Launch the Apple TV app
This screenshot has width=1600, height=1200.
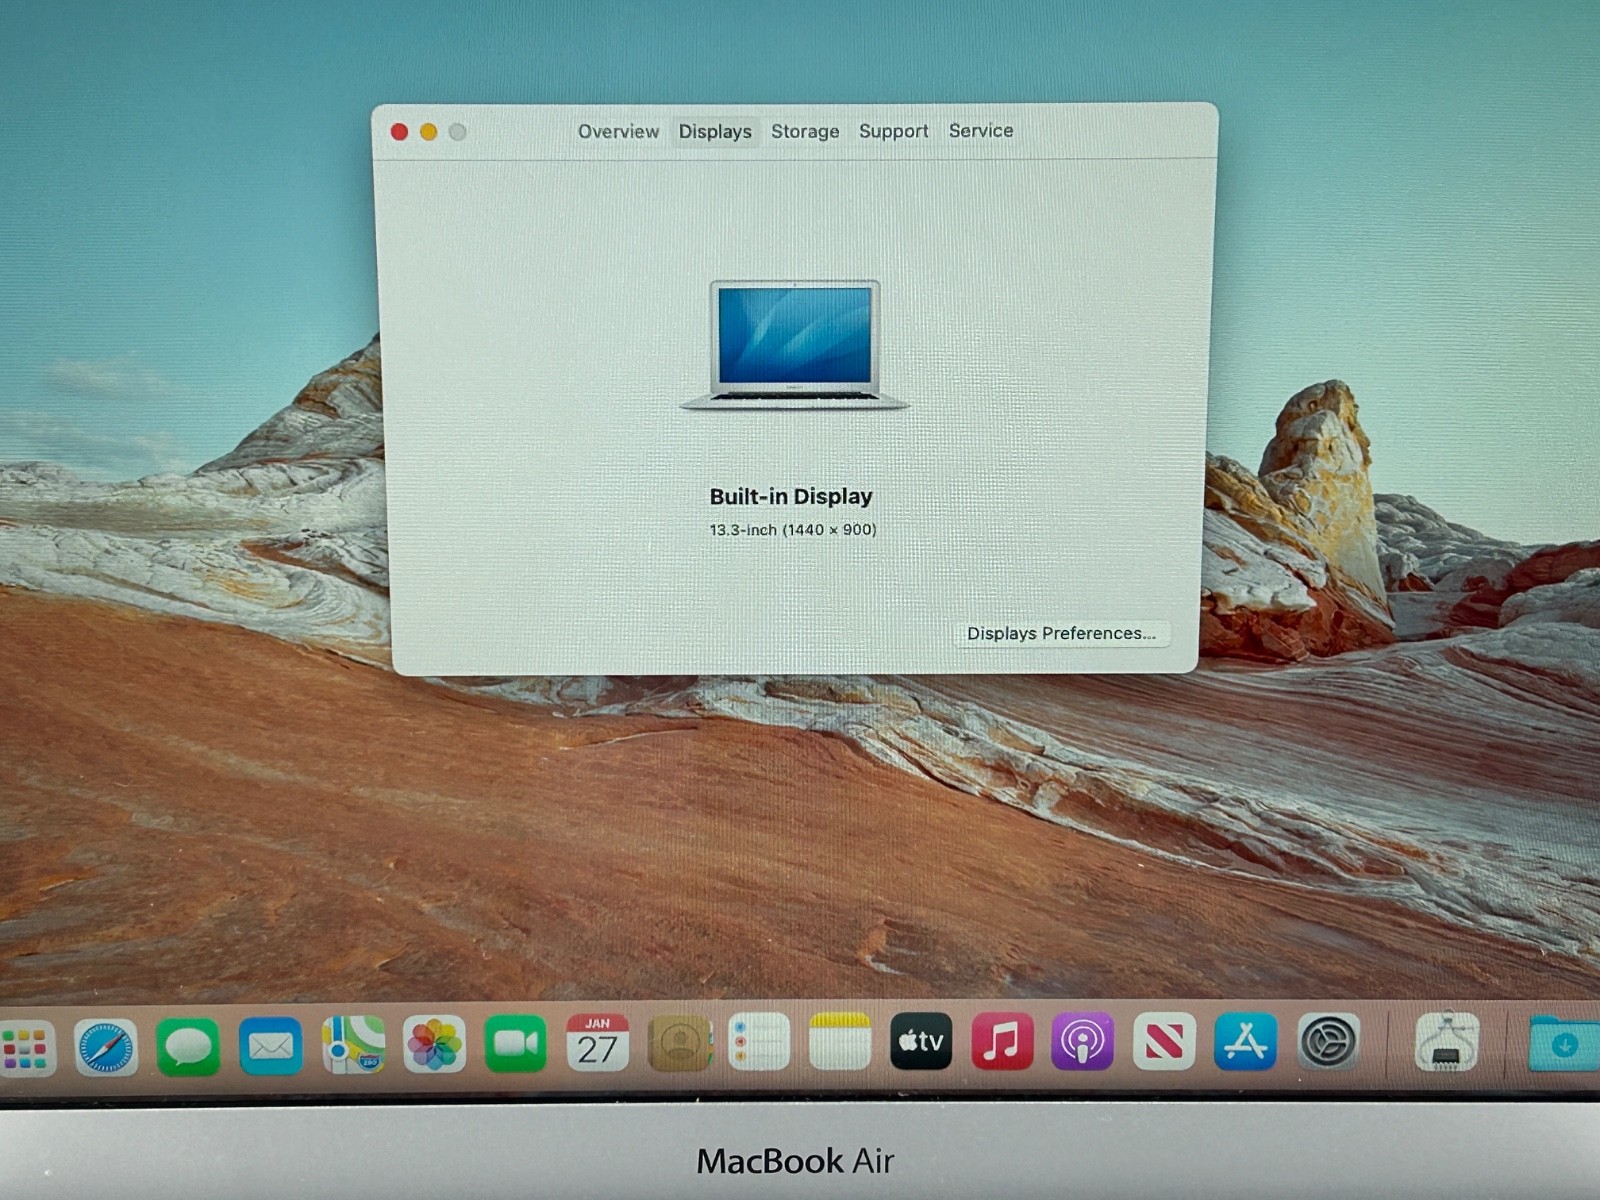coord(921,1041)
